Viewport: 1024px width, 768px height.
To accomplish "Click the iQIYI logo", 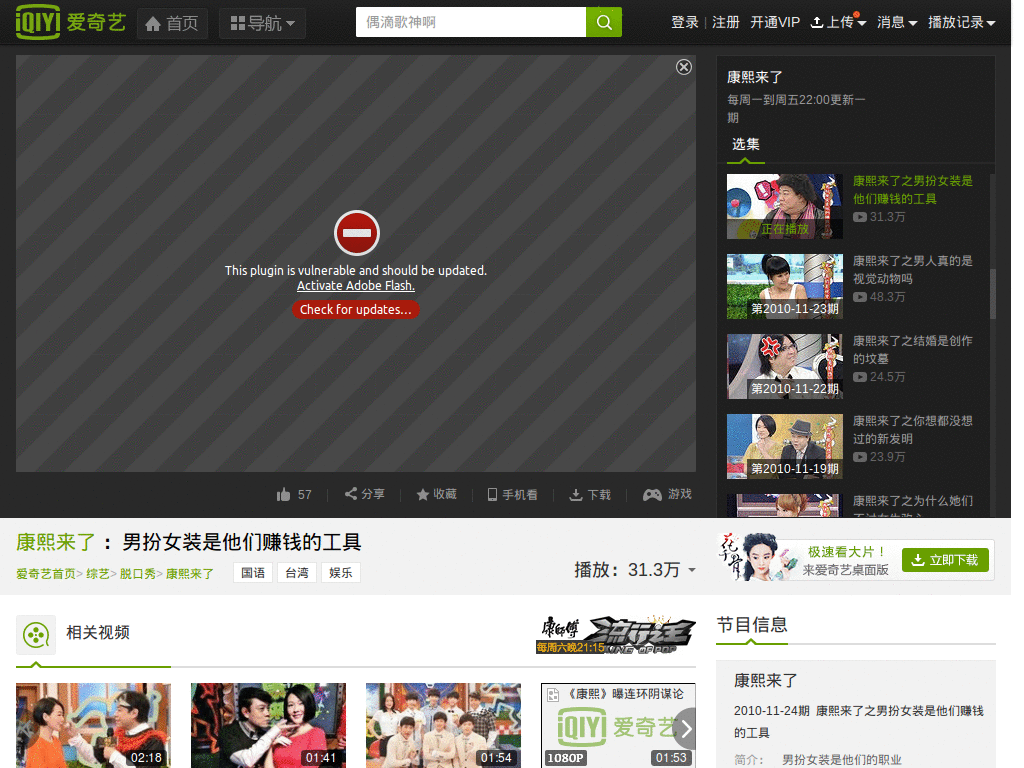I will tap(70, 22).
